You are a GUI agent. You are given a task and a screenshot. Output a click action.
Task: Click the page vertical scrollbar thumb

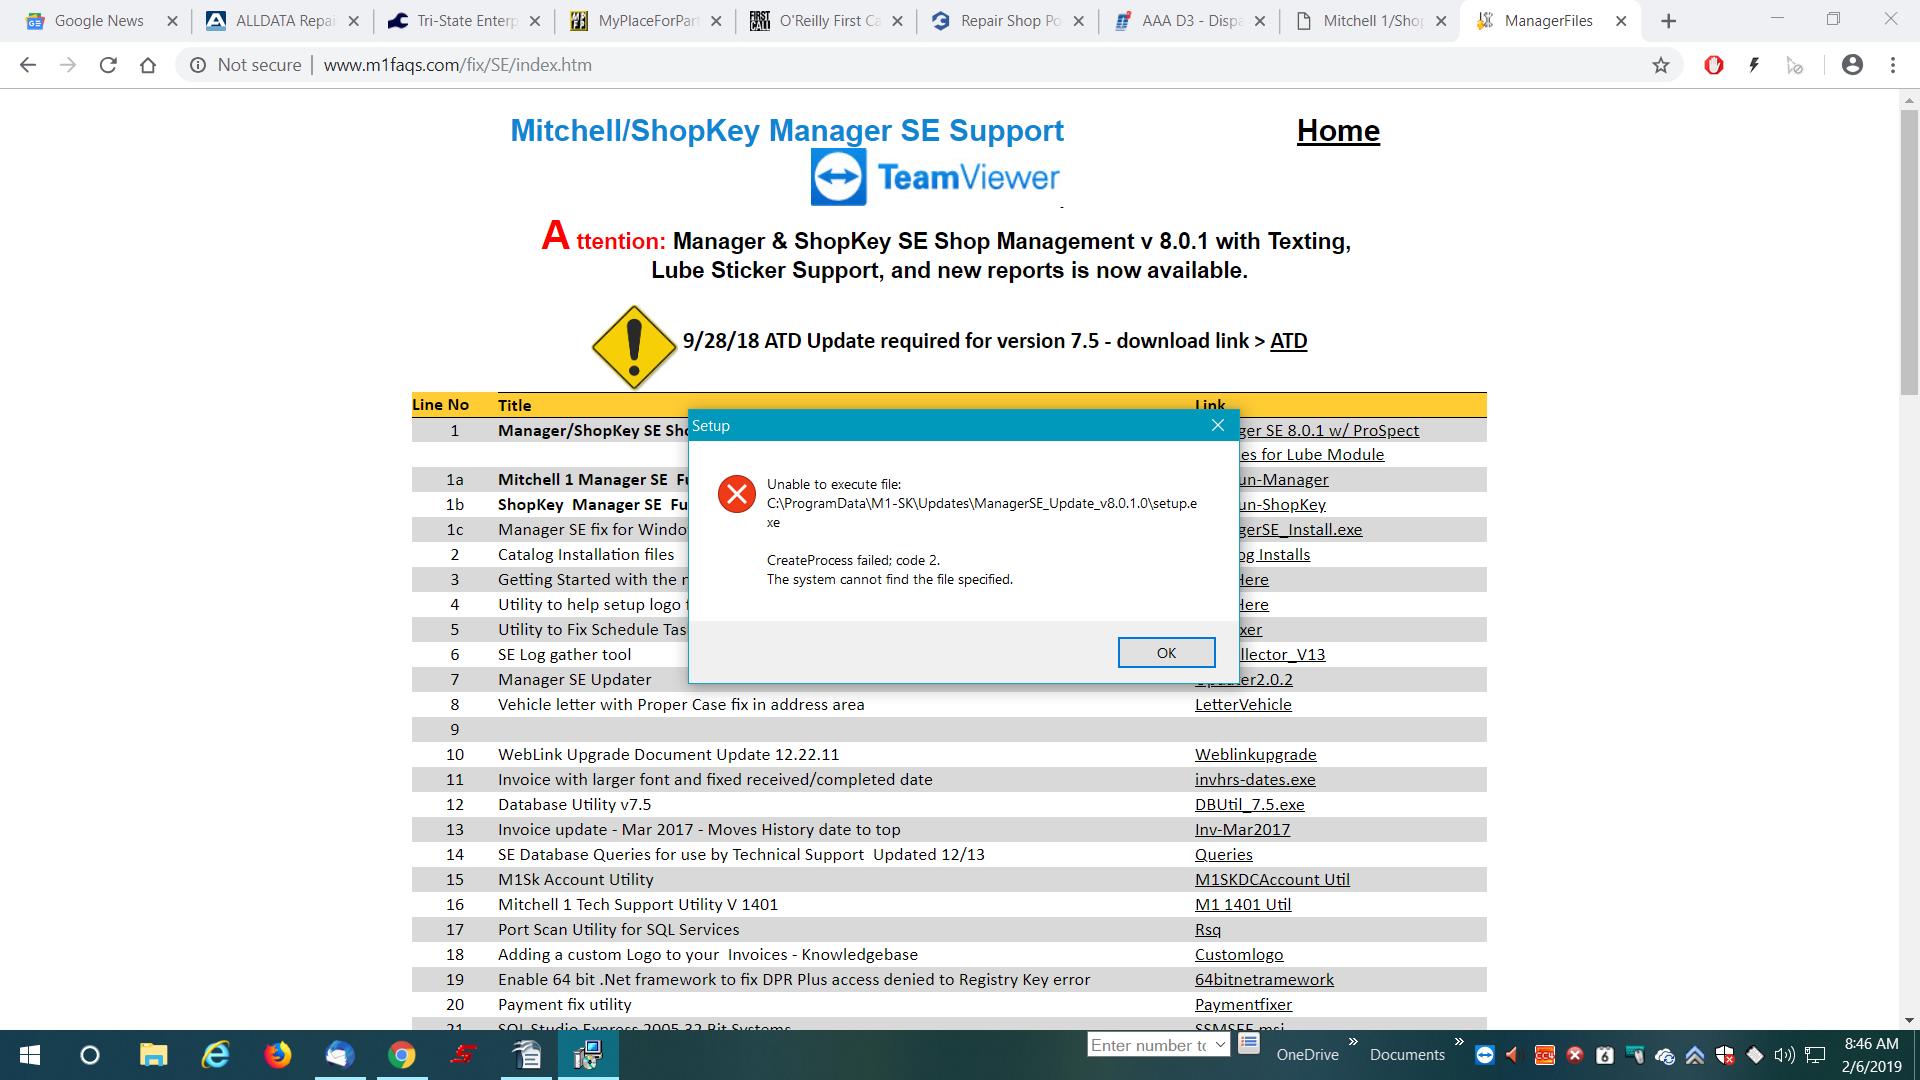[1909, 254]
